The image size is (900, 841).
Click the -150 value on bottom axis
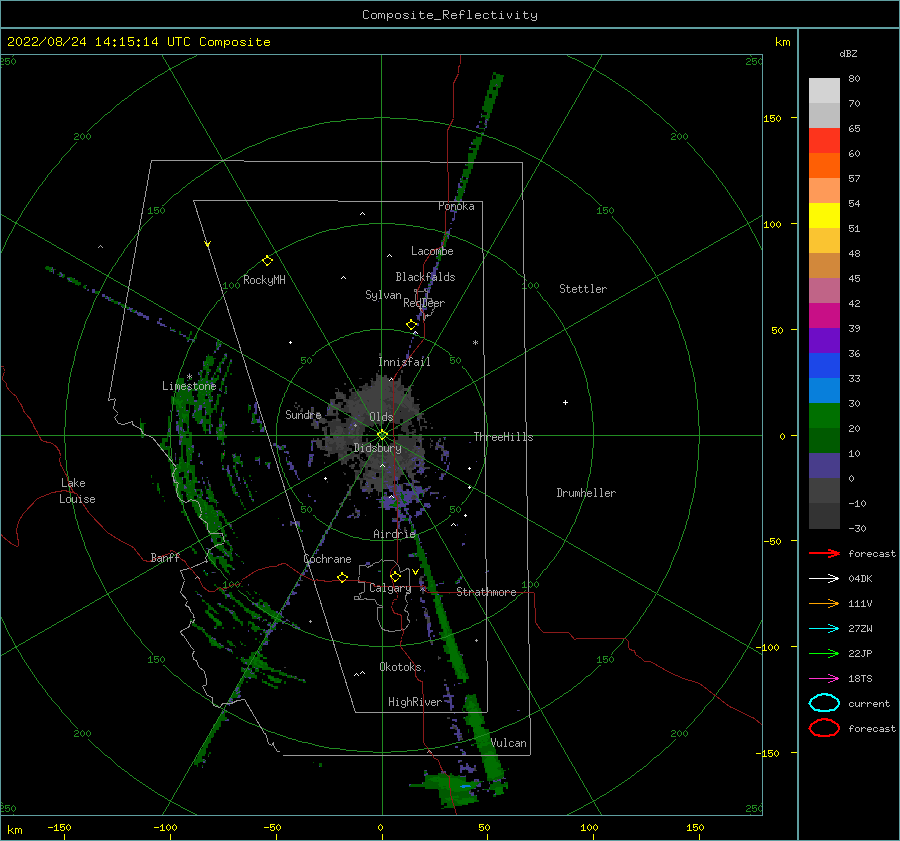59,828
